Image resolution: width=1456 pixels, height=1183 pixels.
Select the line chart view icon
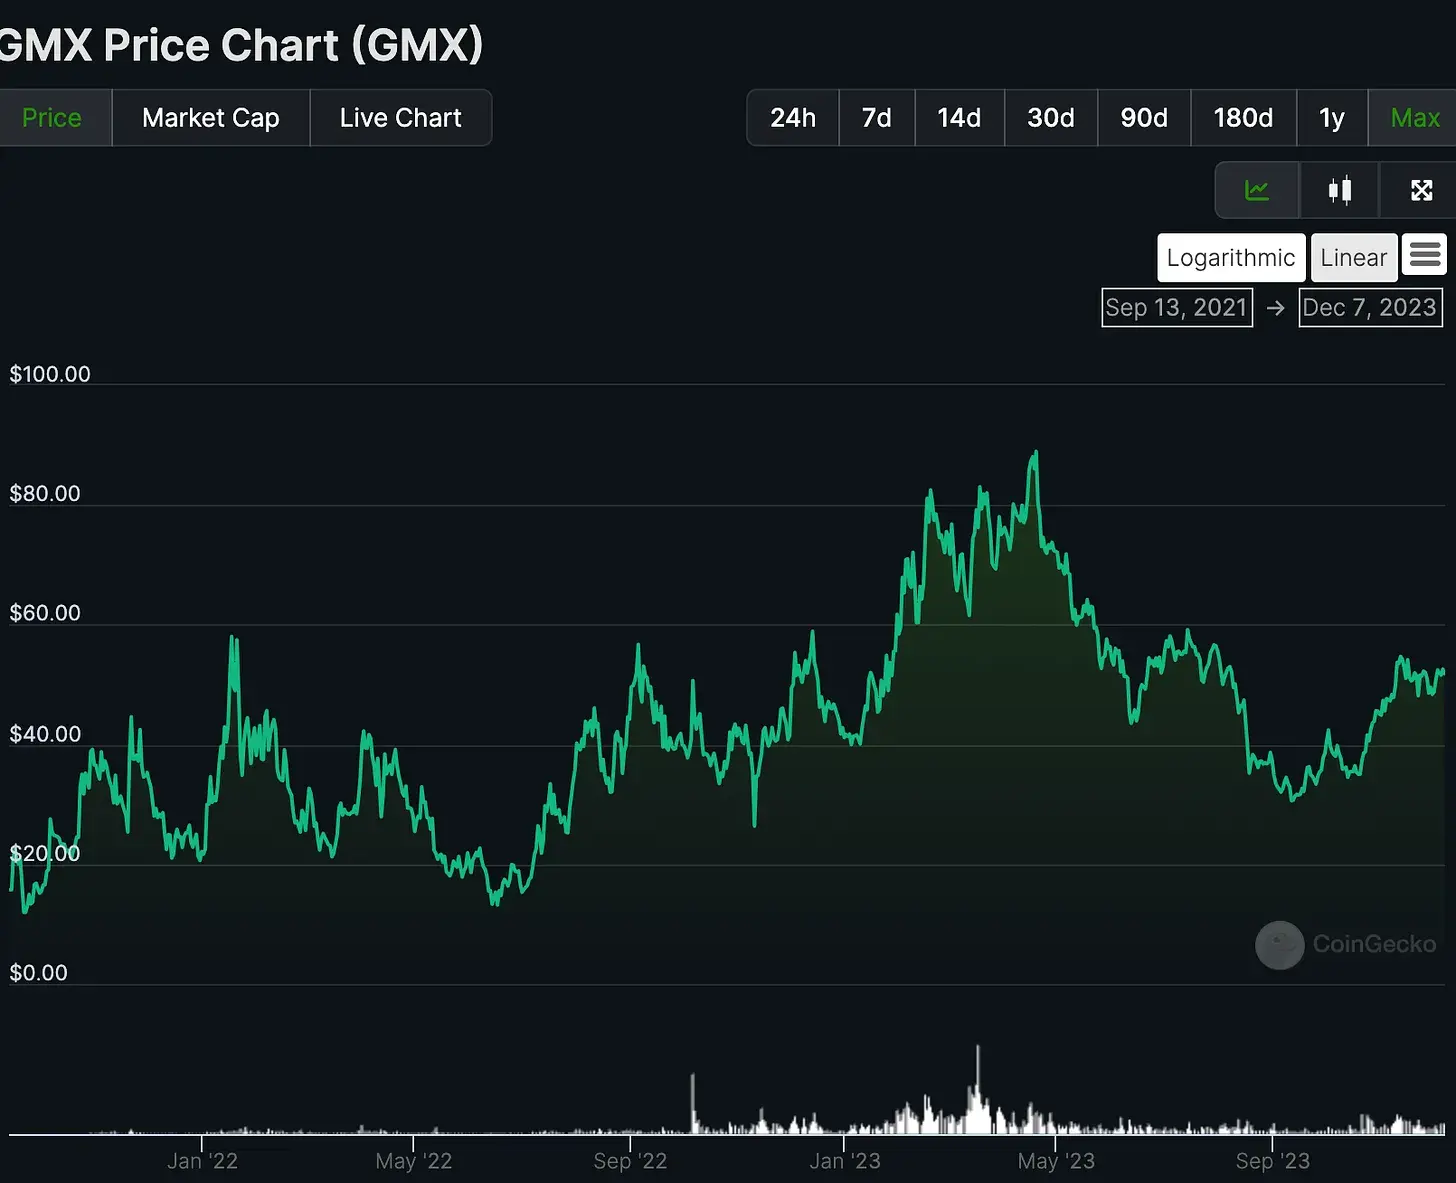[1257, 190]
